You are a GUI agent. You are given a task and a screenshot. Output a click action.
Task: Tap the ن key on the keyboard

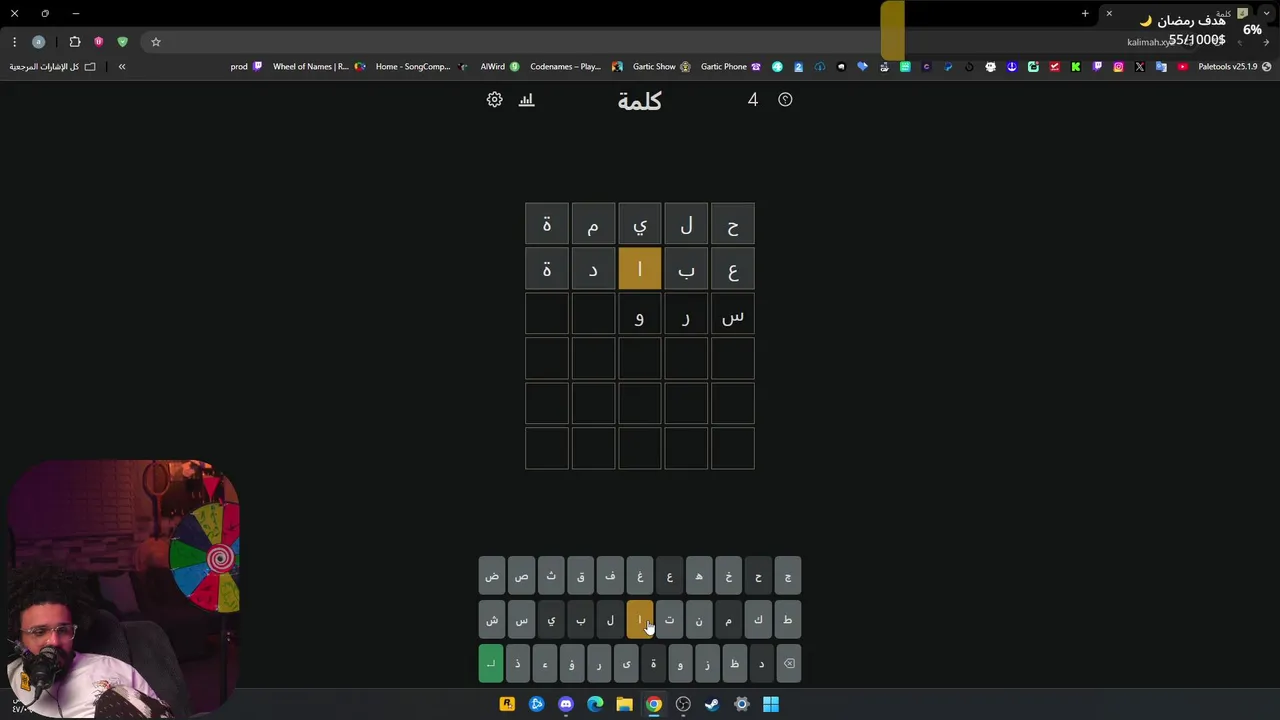coord(699,620)
